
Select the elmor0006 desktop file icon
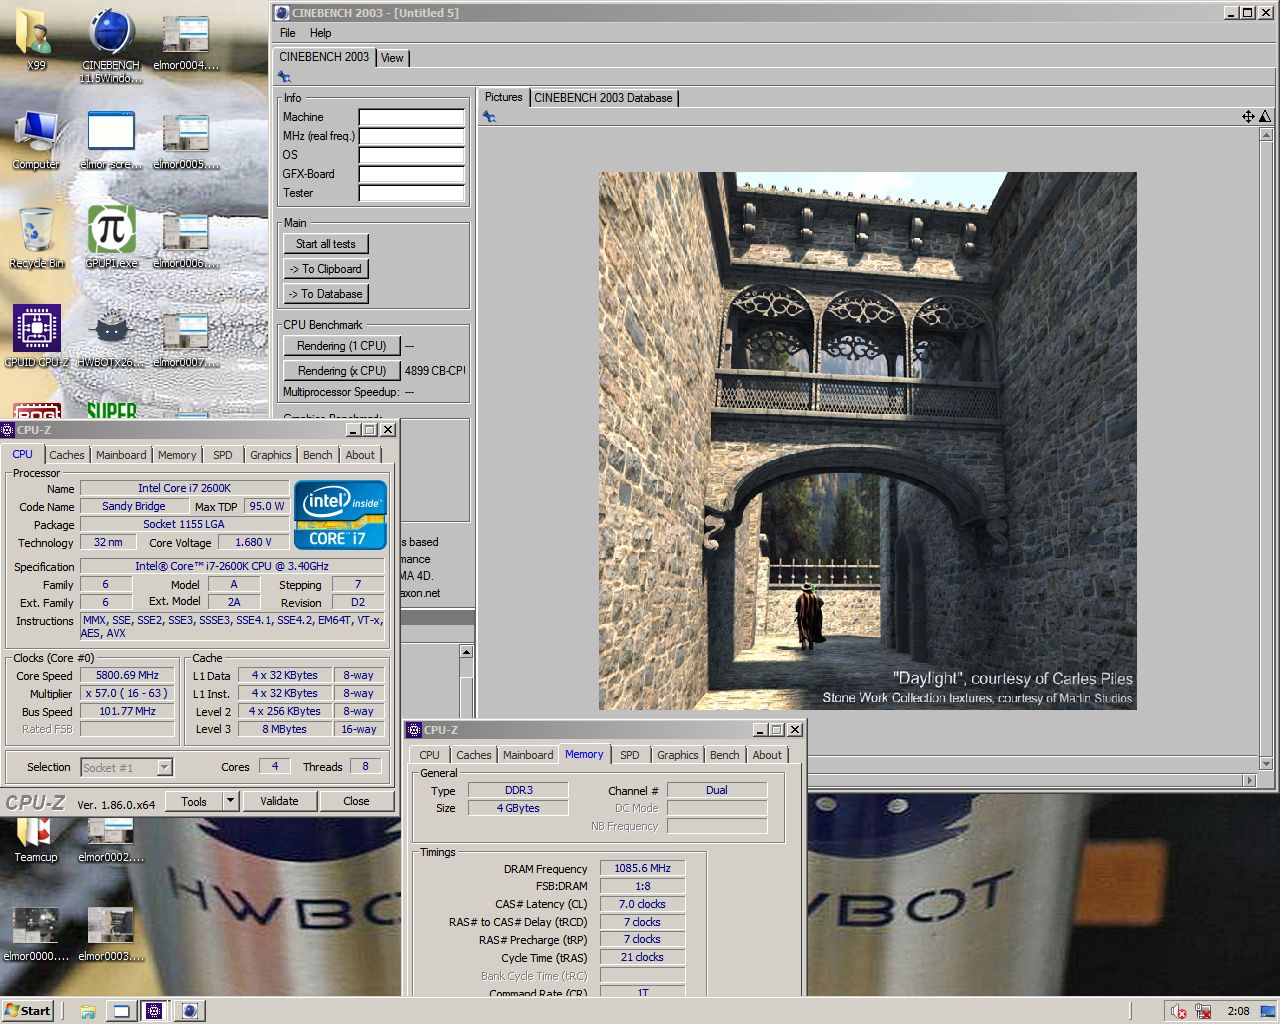coord(186,240)
